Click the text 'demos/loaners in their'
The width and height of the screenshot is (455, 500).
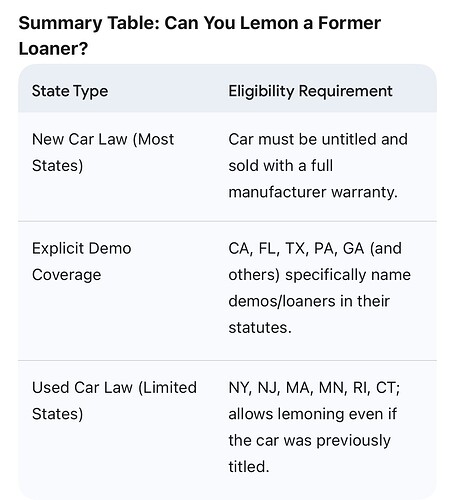tap(309, 301)
